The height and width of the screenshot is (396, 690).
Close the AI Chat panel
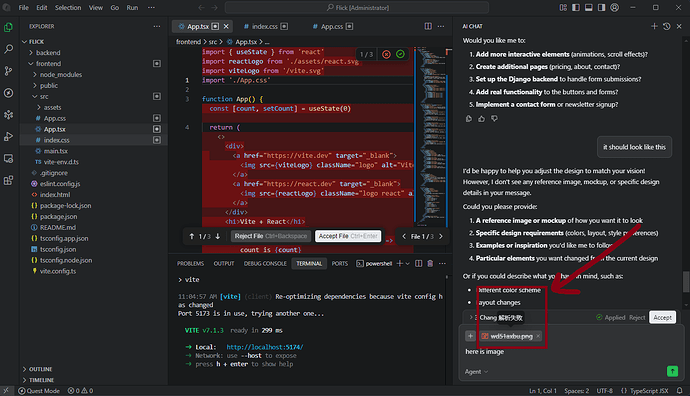tap(679, 26)
